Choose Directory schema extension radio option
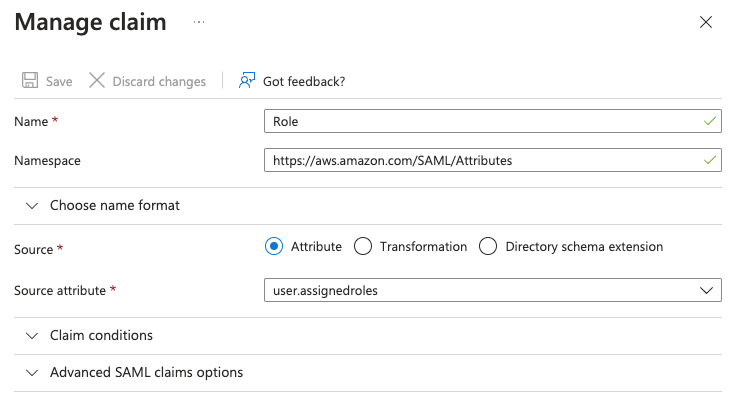735x410 pixels. (488, 246)
